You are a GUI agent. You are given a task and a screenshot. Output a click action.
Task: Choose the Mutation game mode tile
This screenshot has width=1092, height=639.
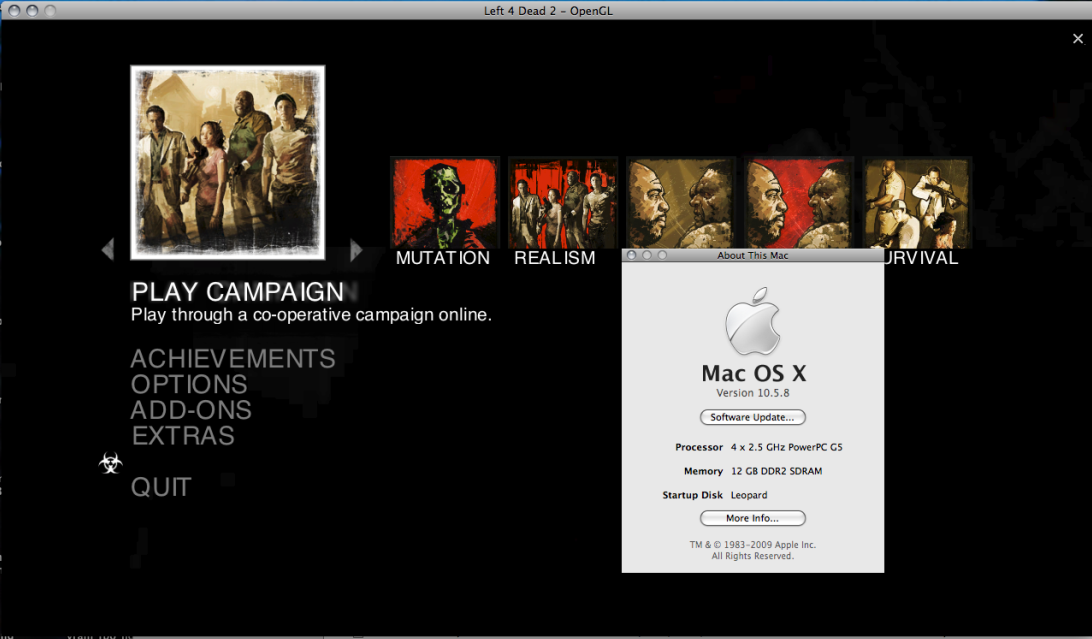pos(445,203)
